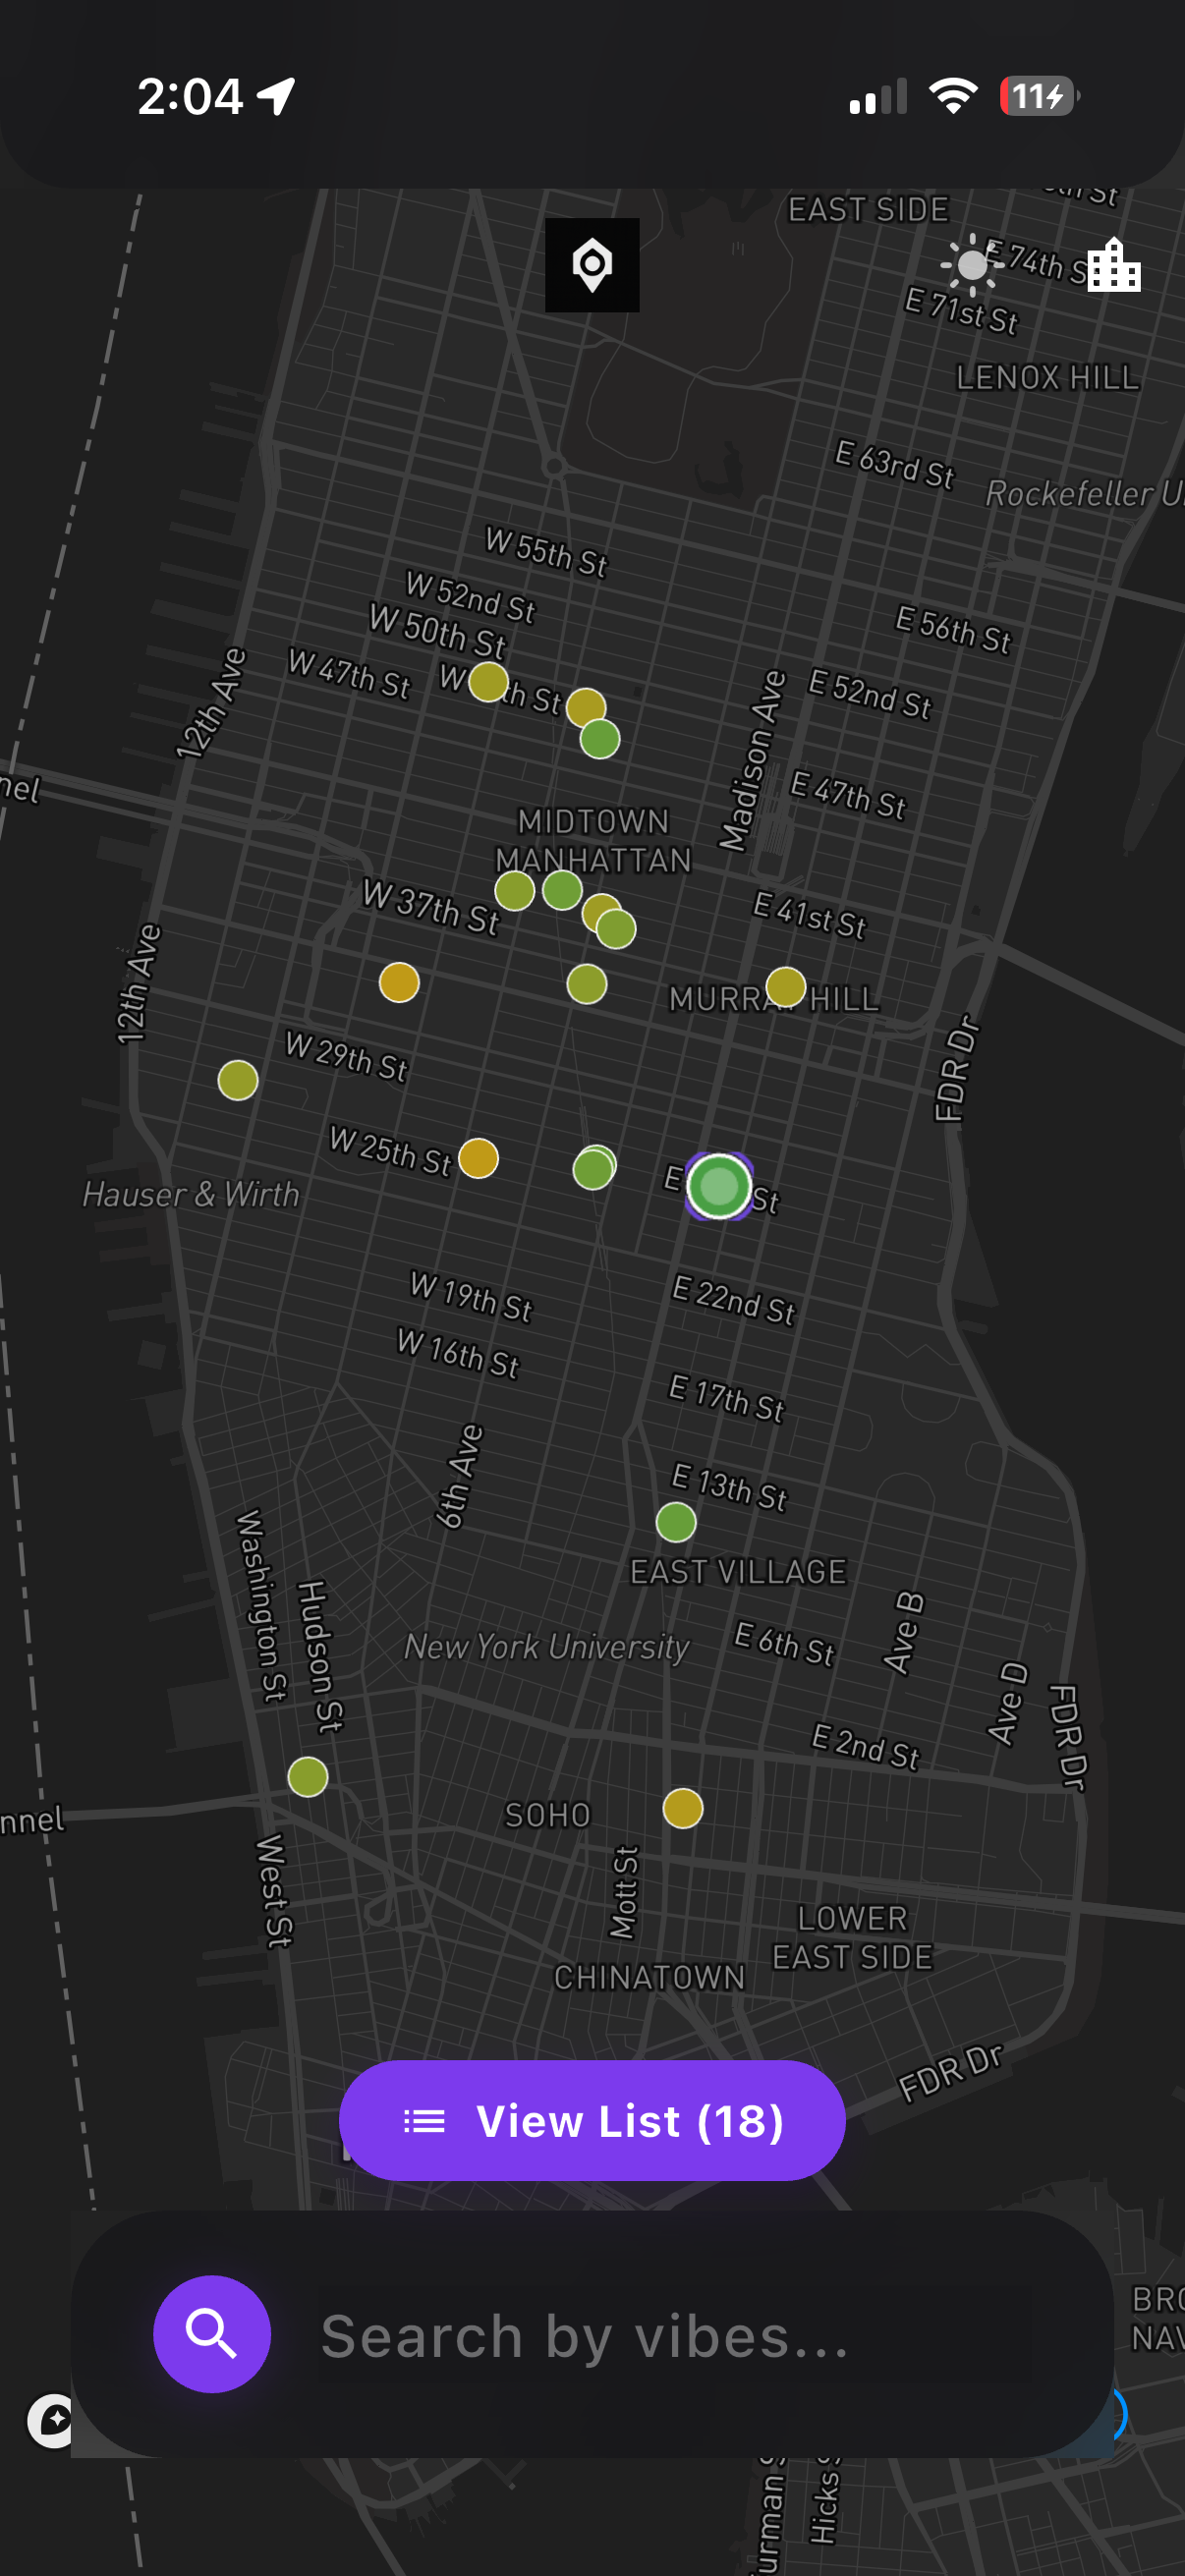Viewport: 1185px width, 2576px height.
Task: Tap the CHINATOWN neighborhood label
Action: [650, 1977]
